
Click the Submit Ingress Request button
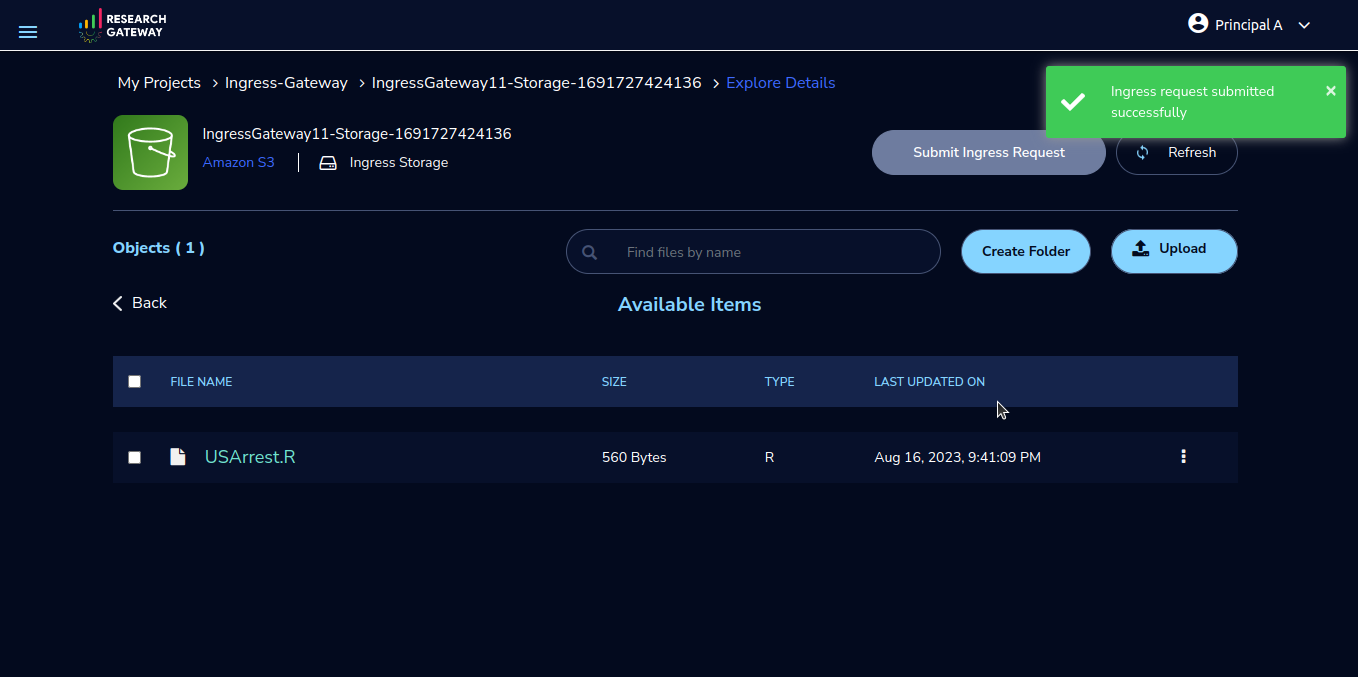click(989, 153)
